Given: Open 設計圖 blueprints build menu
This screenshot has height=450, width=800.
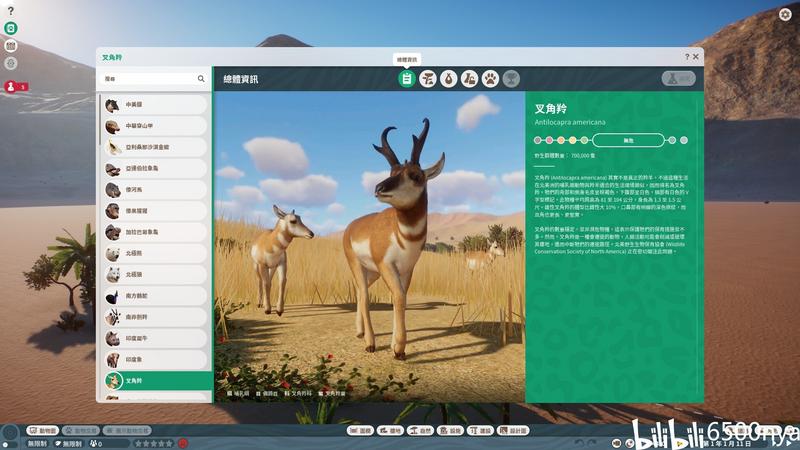Looking at the screenshot, I should pos(513,431).
